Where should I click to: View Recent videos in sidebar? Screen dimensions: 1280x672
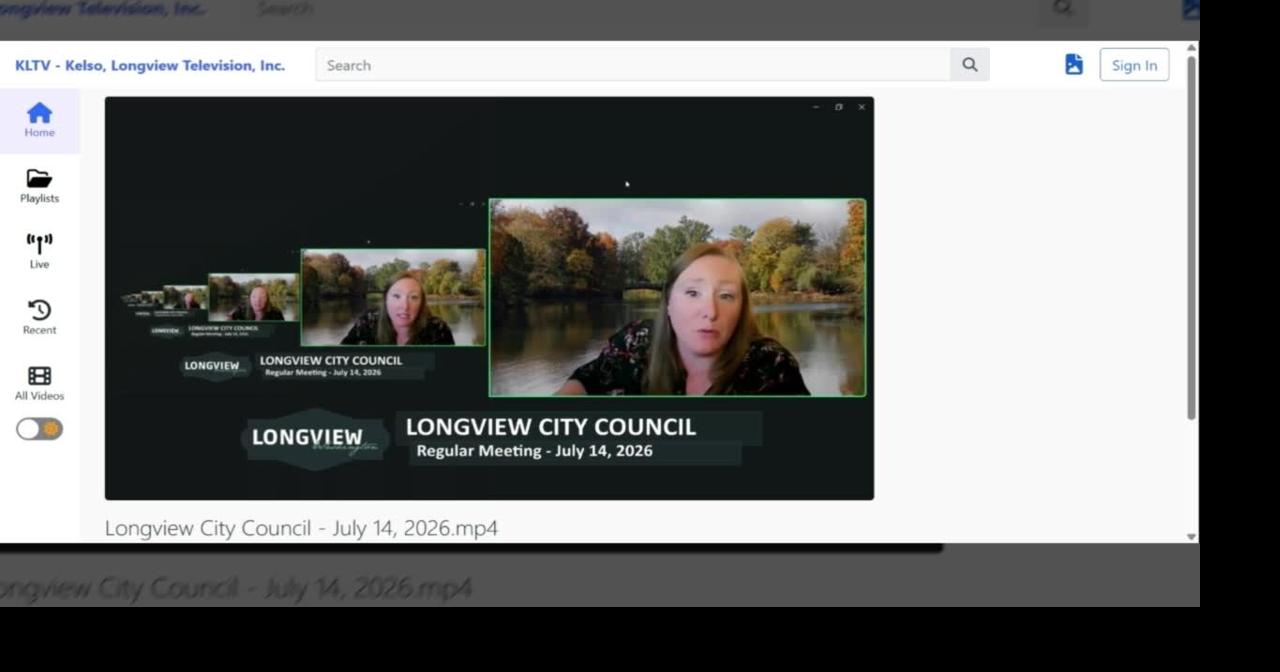(39, 317)
